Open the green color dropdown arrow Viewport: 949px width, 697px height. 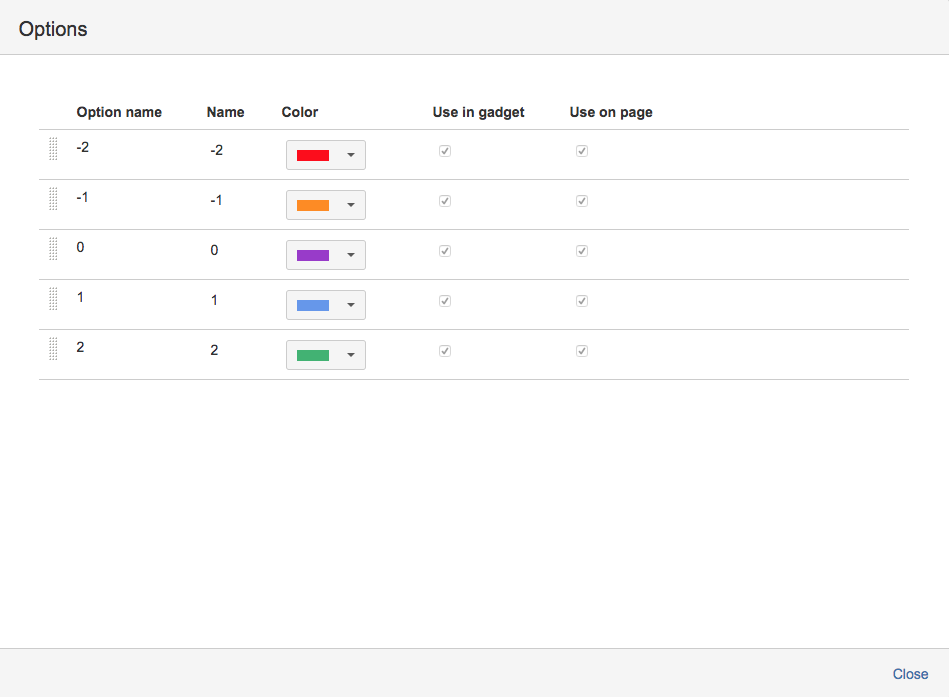350,355
